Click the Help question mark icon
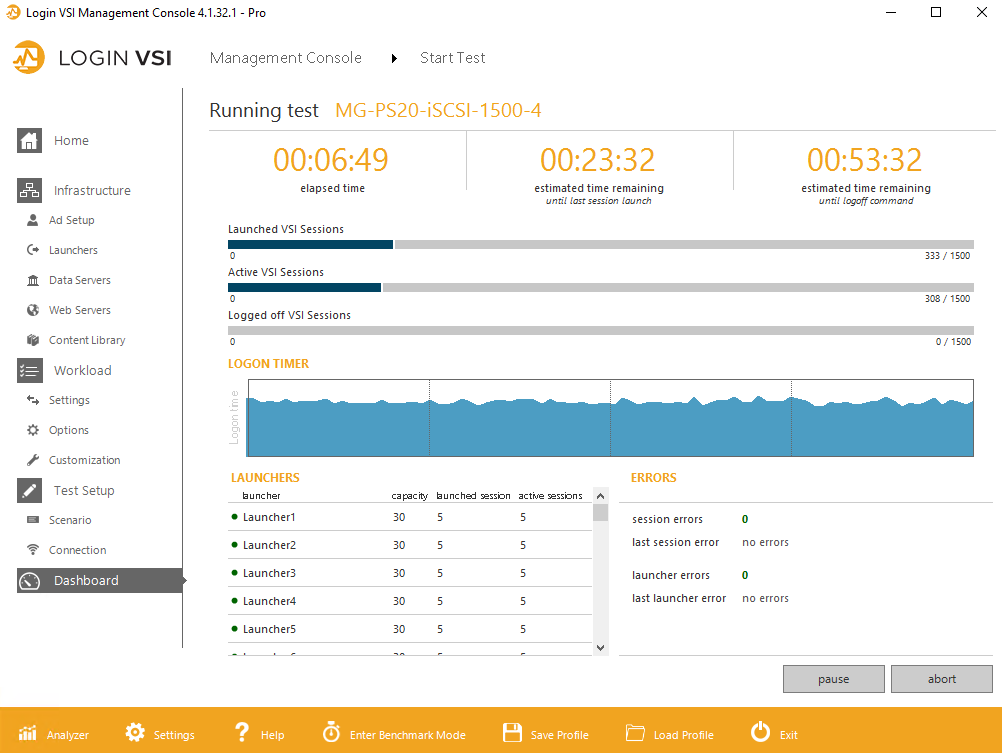Viewport: 1002px width, 753px height. pos(242,732)
